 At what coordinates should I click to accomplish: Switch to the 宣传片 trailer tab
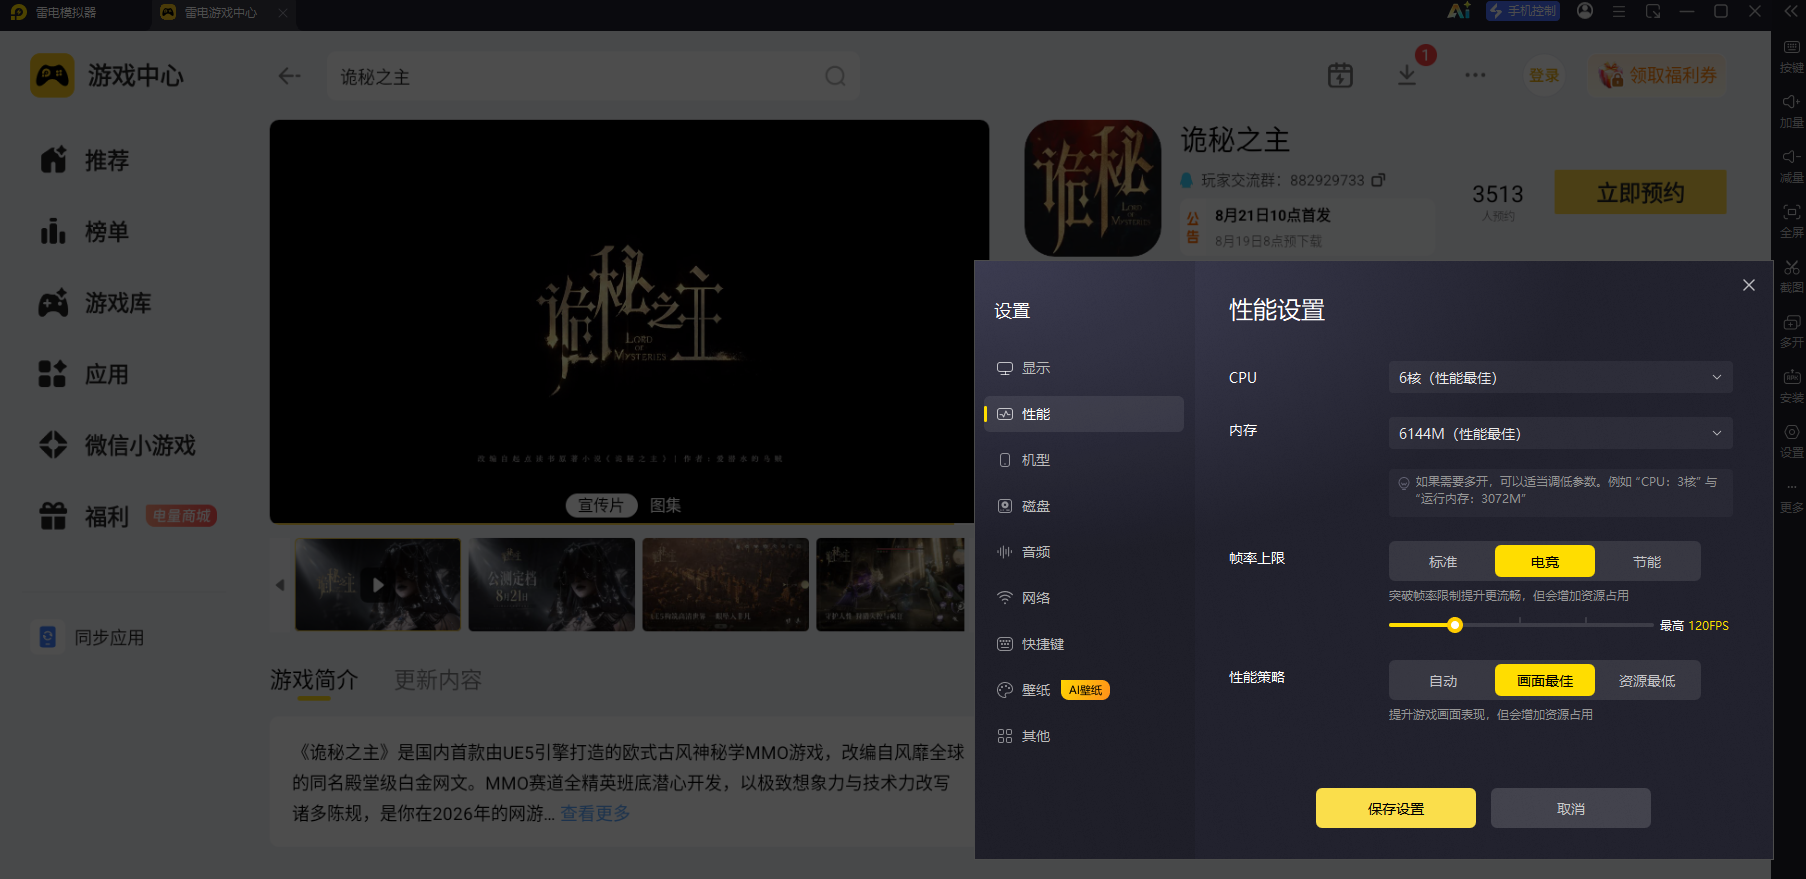[x=601, y=505]
